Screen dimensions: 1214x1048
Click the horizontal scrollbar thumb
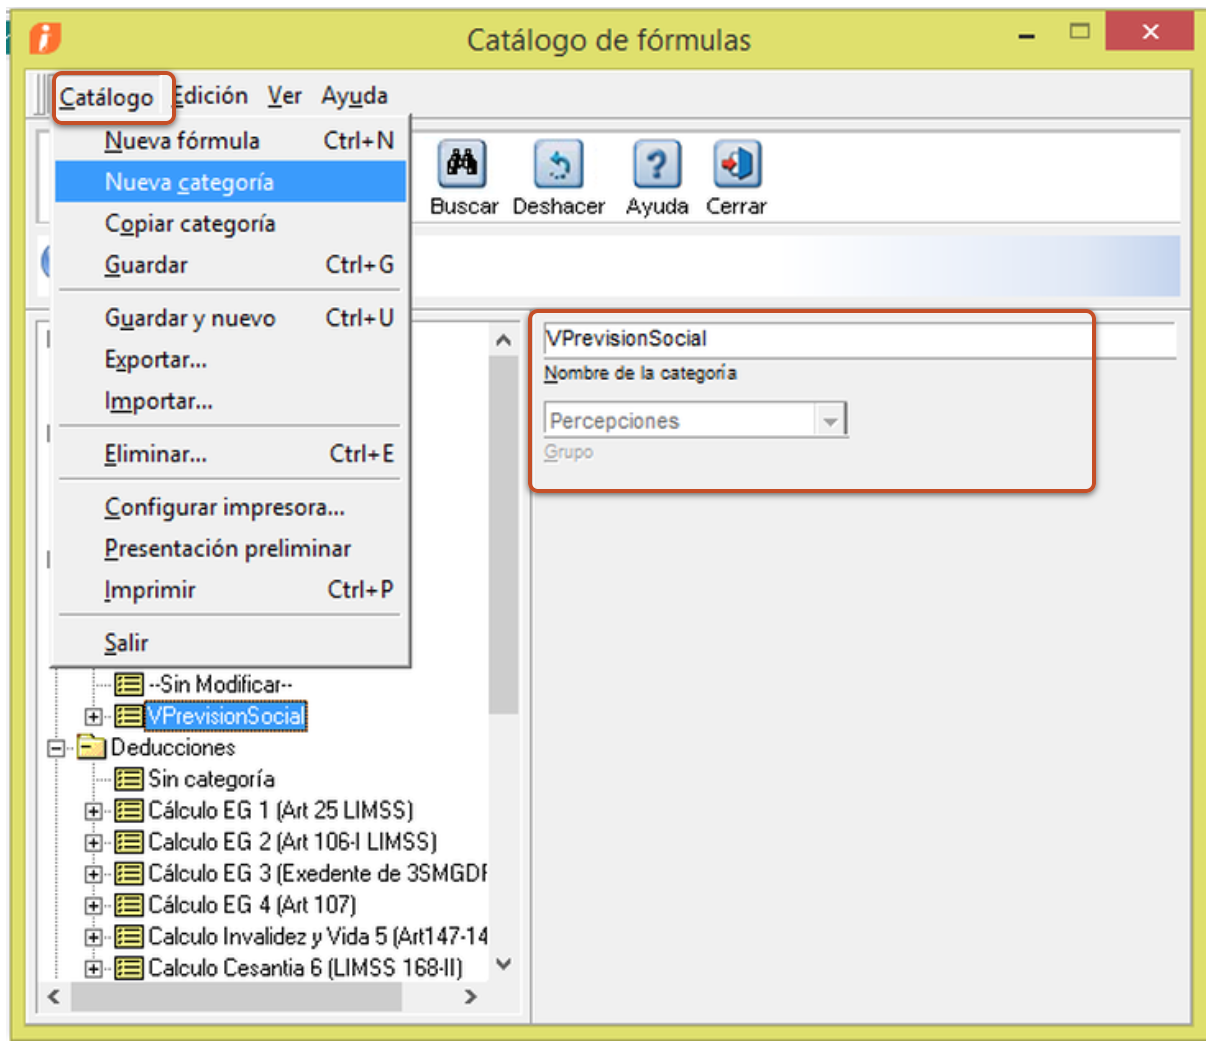tap(236, 997)
